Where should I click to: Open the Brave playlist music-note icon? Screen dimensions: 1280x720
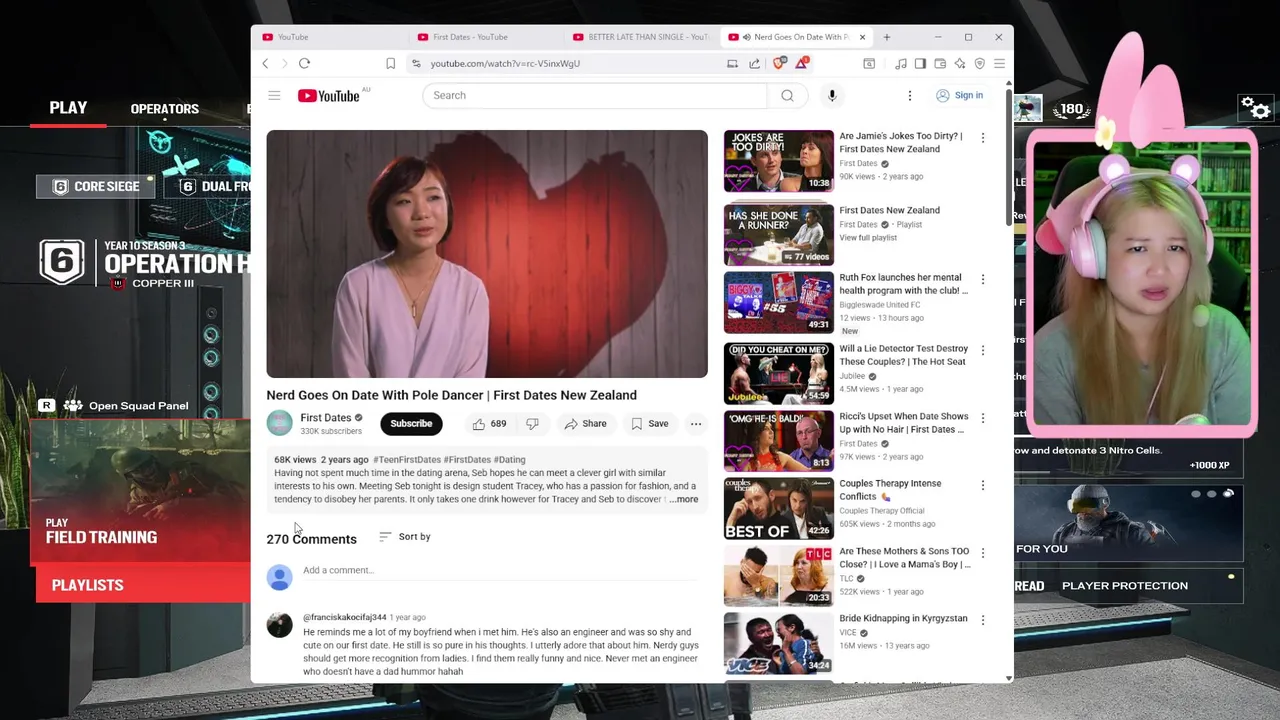point(901,63)
